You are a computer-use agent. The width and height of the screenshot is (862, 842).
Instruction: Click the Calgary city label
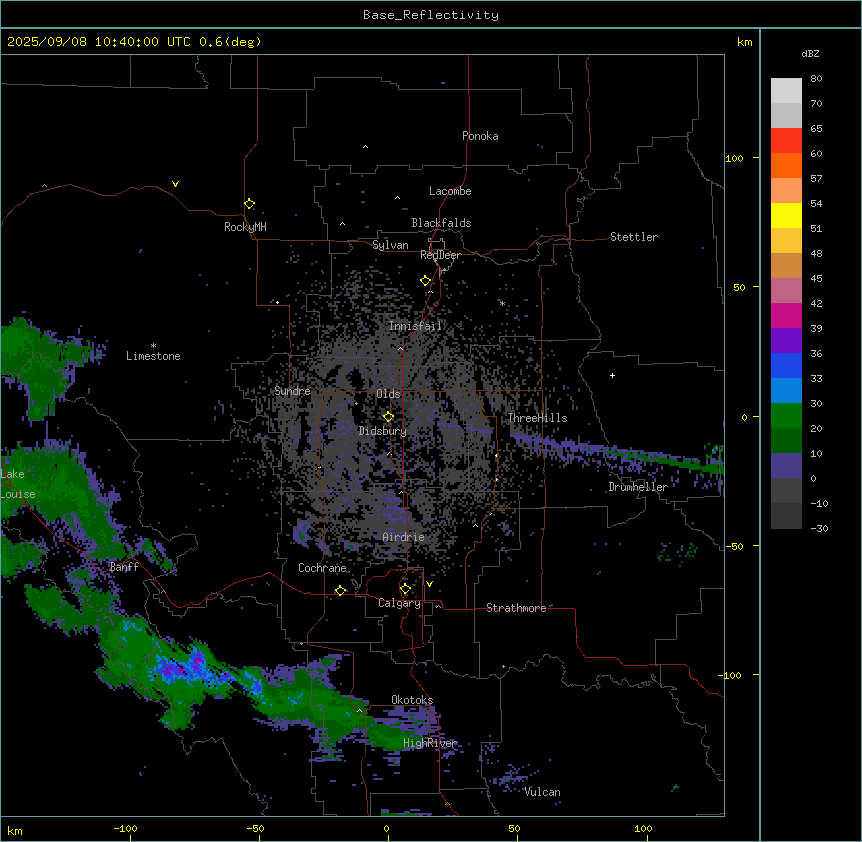click(399, 603)
